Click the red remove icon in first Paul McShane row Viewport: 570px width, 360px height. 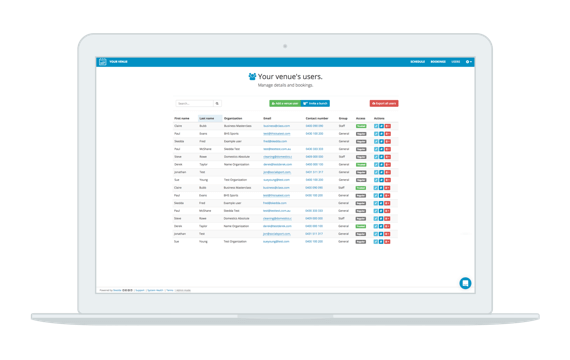tap(388, 149)
